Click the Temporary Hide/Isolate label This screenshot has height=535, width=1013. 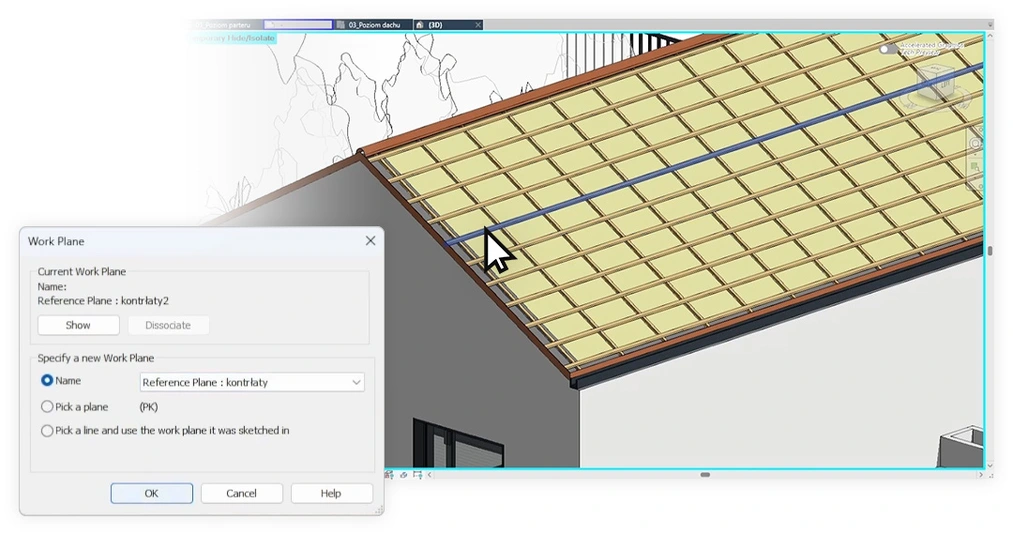coord(234,38)
